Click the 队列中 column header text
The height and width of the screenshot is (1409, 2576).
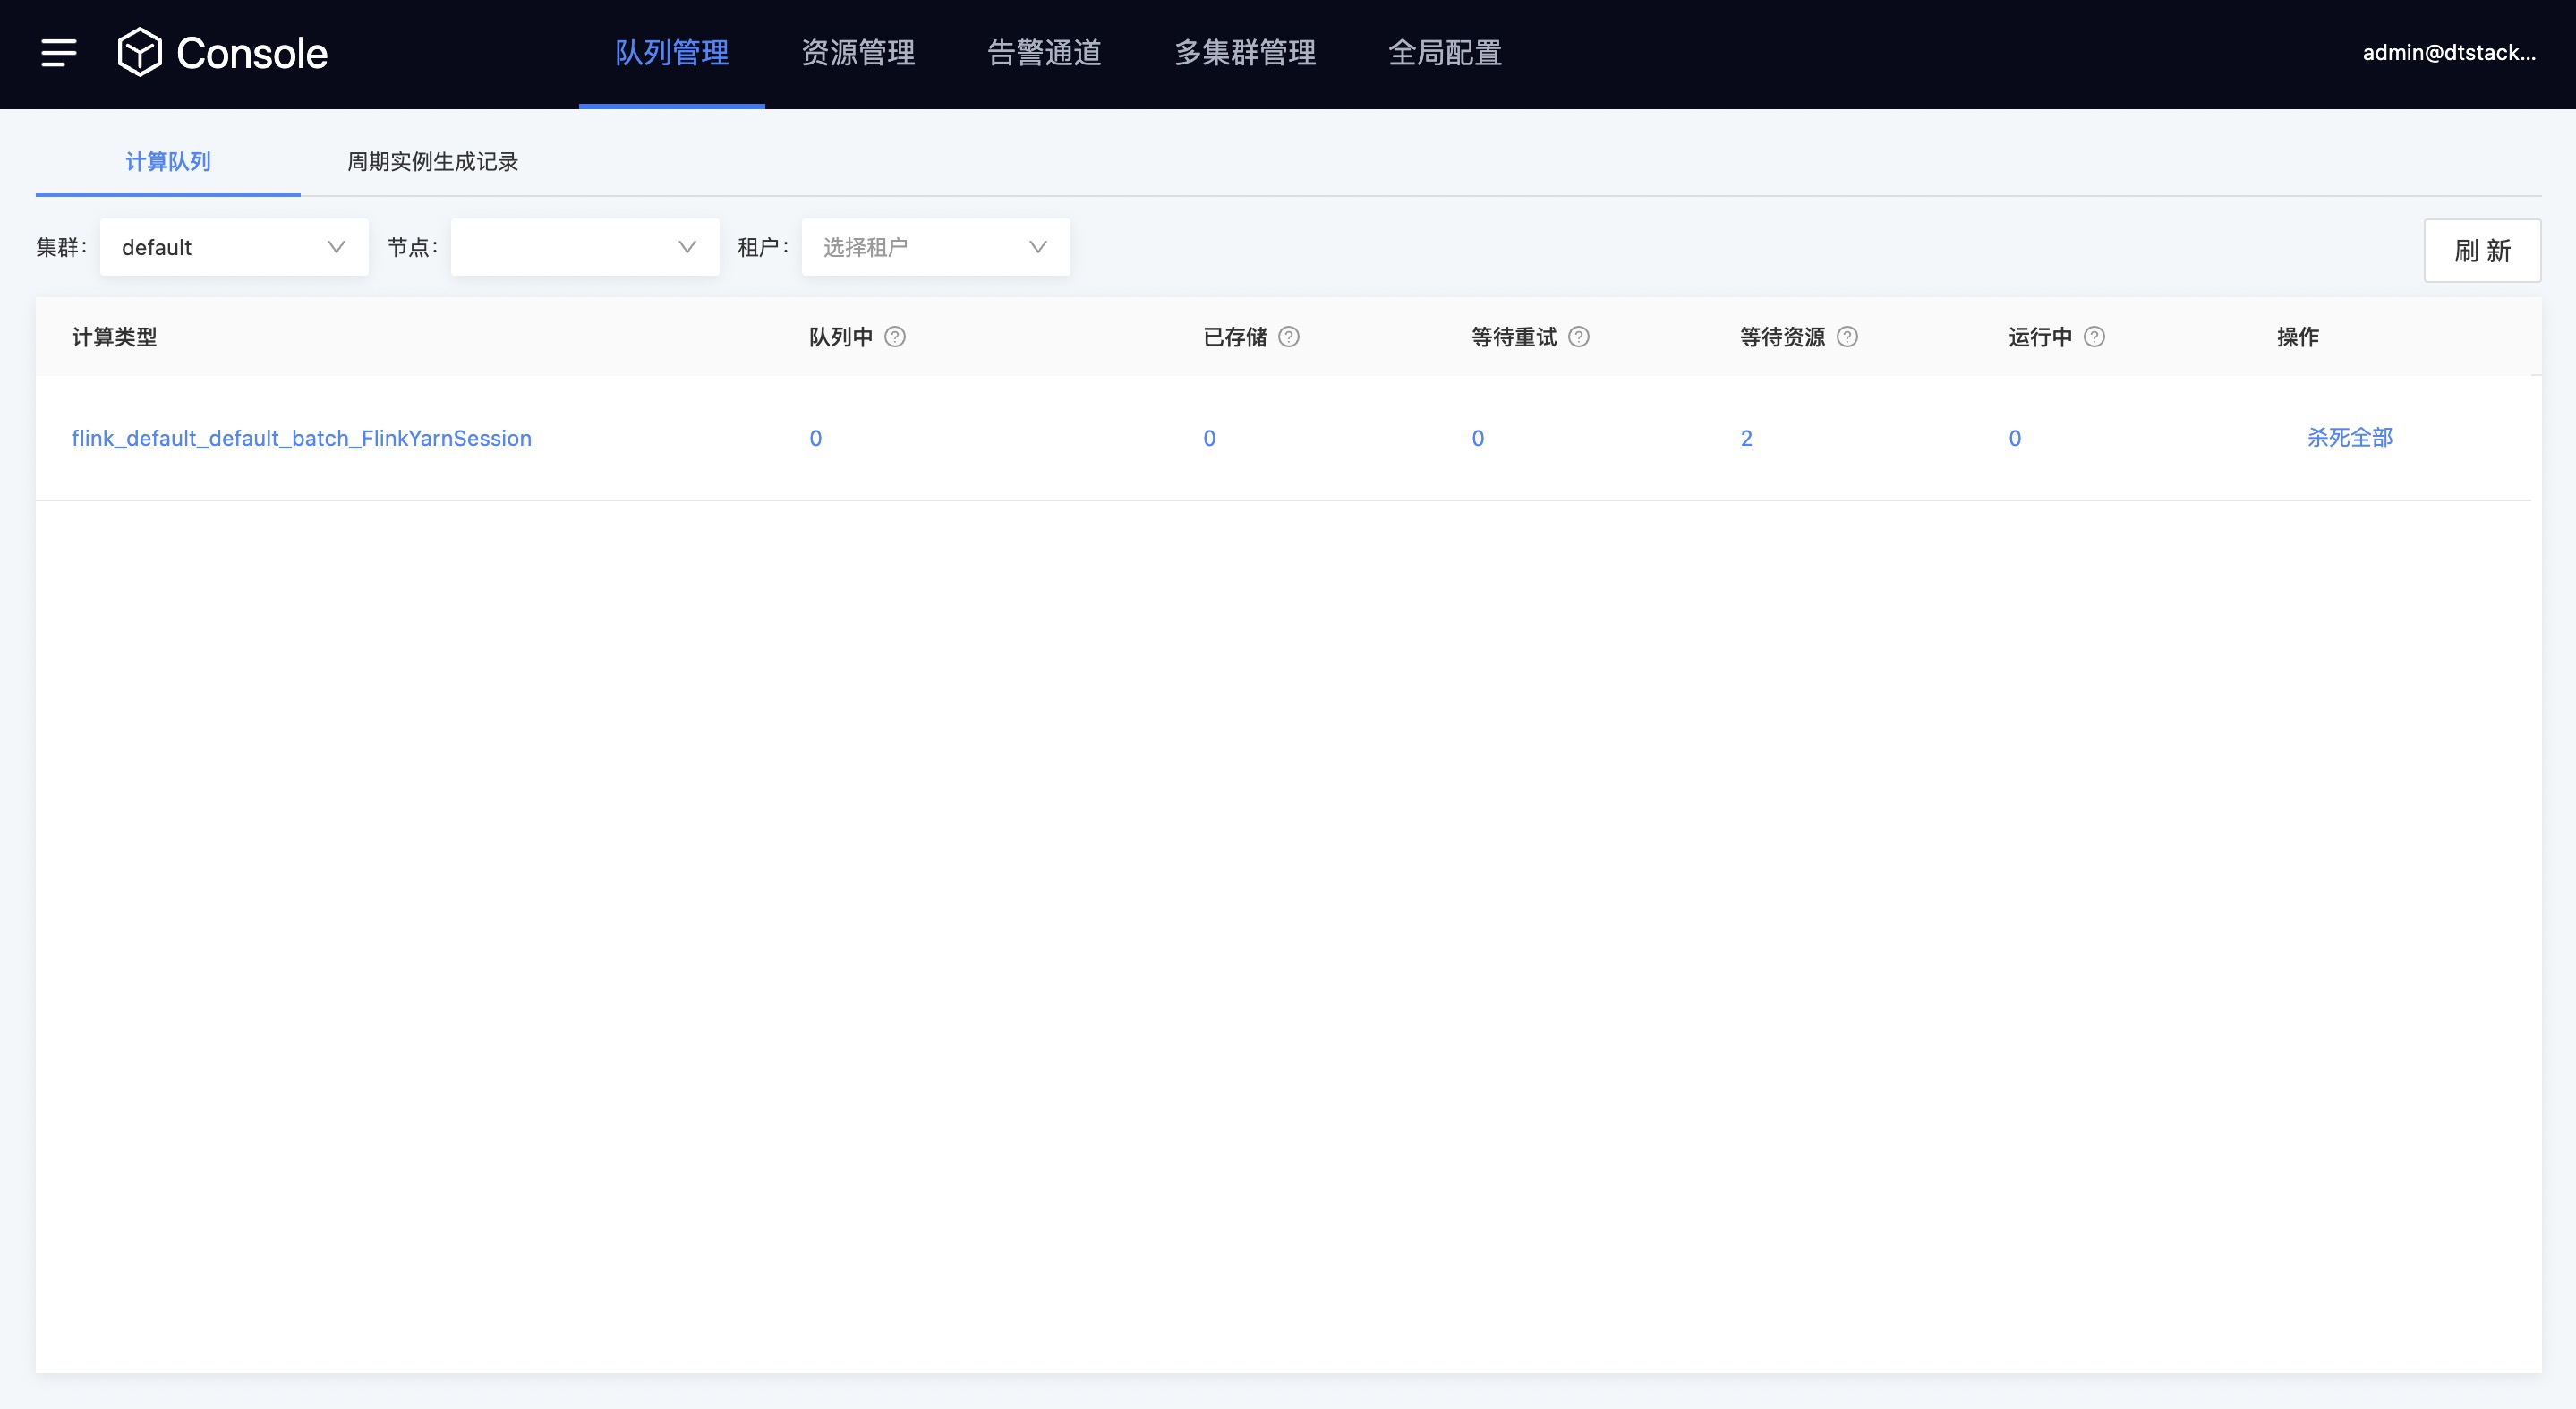point(840,337)
